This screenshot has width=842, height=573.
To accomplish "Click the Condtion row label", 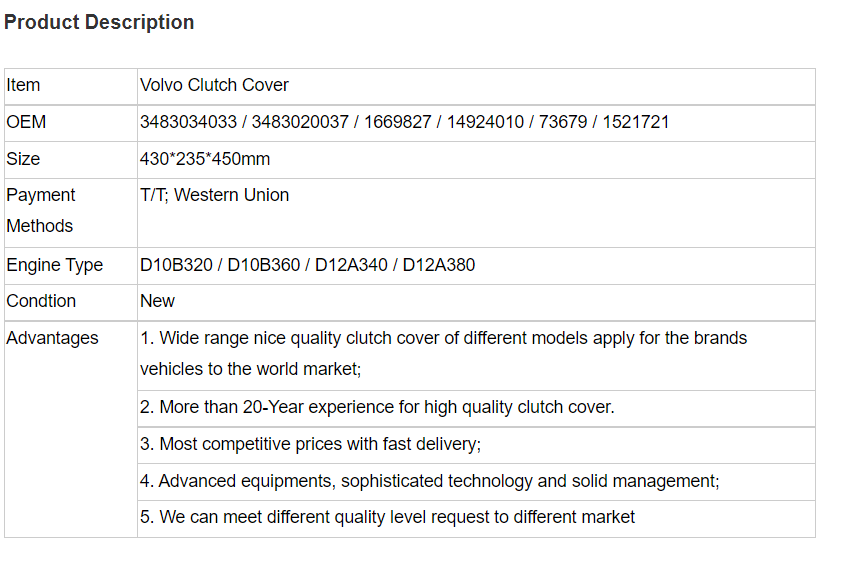I will click(41, 301).
